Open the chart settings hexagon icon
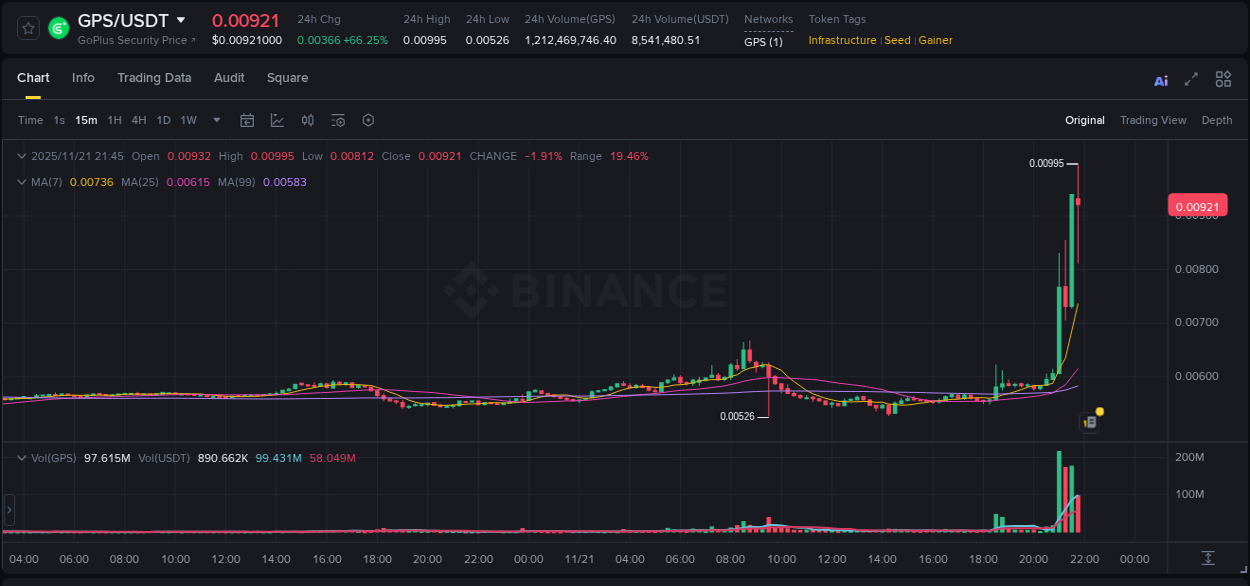This screenshot has width=1250, height=586. pyautogui.click(x=368, y=120)
